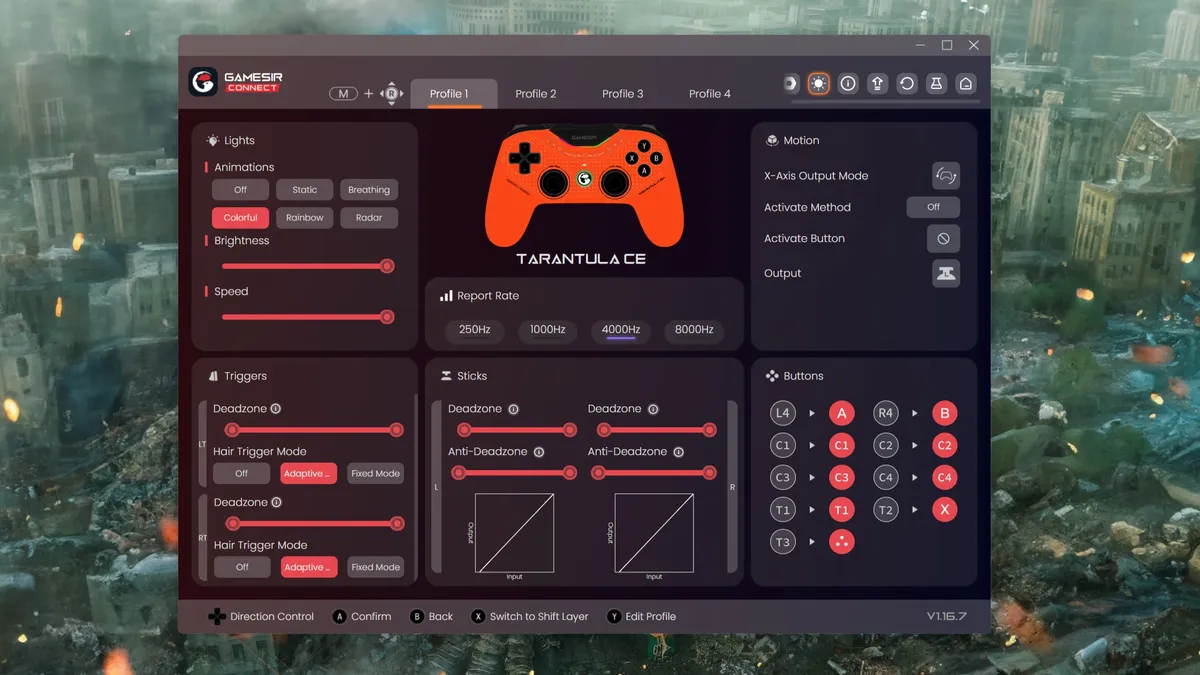
Task: Click info icon next to right stick Anti-Deadzone
Action: point(678,452)
